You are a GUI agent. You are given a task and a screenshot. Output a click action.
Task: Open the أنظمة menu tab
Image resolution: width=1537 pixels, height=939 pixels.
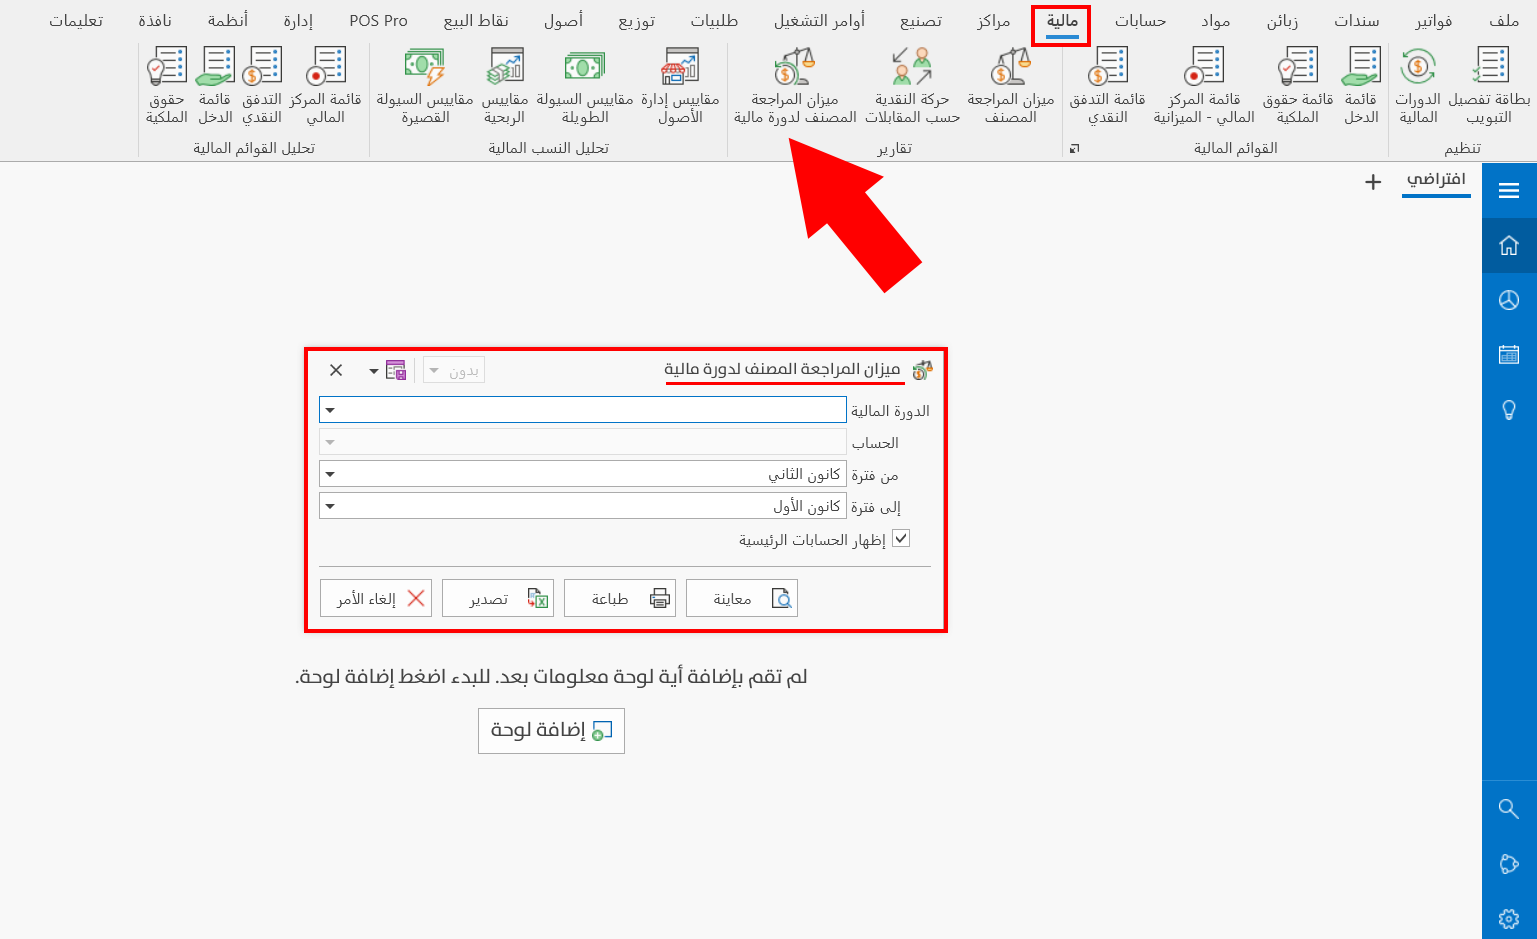(x=228, y=21)
